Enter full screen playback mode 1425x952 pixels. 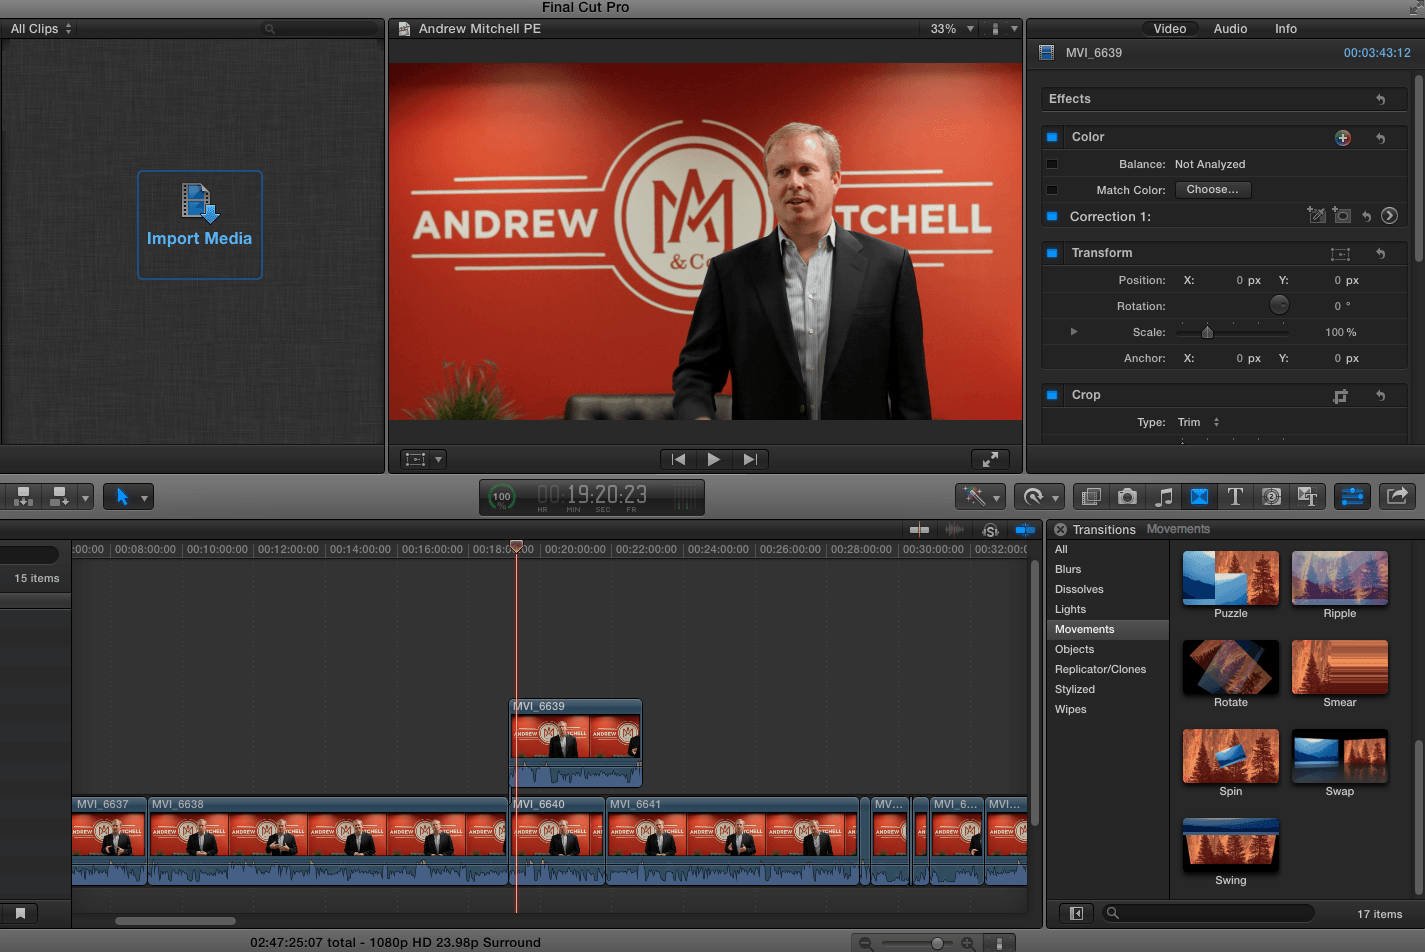coord(990,459)
